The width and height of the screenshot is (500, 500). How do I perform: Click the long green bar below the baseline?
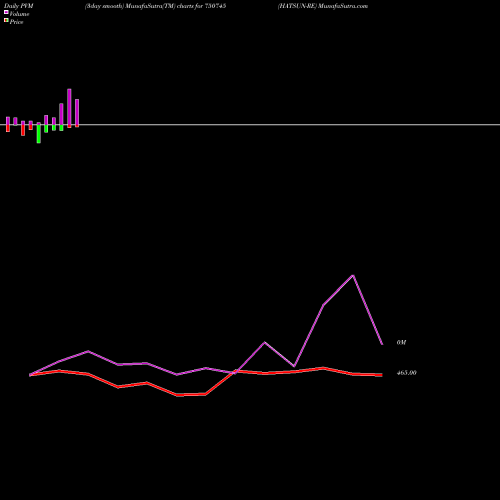tap(39, 133)
